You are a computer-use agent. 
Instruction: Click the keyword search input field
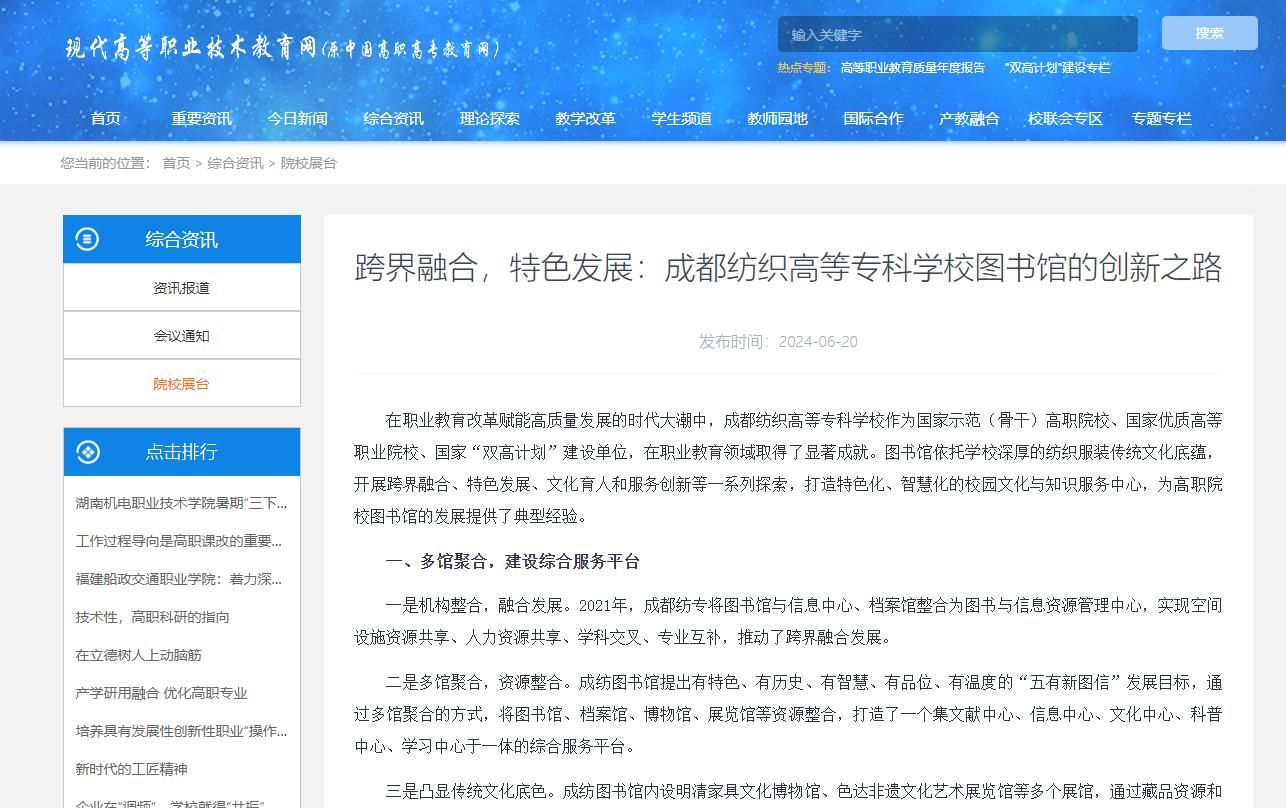956,34
